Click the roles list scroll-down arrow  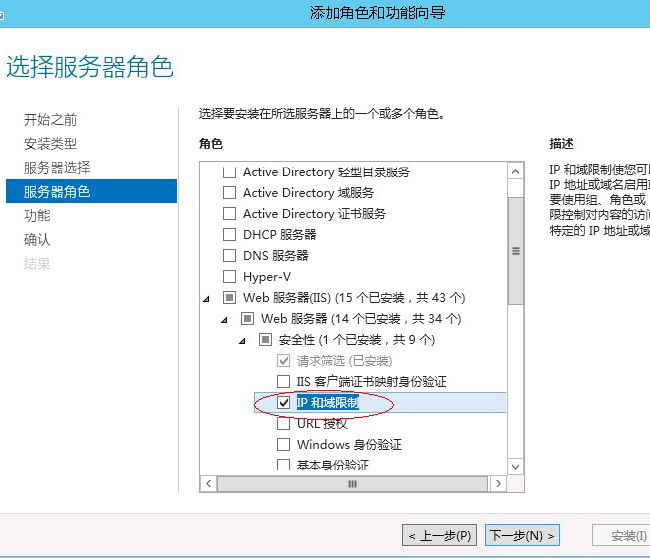click(x=516, y=467)
